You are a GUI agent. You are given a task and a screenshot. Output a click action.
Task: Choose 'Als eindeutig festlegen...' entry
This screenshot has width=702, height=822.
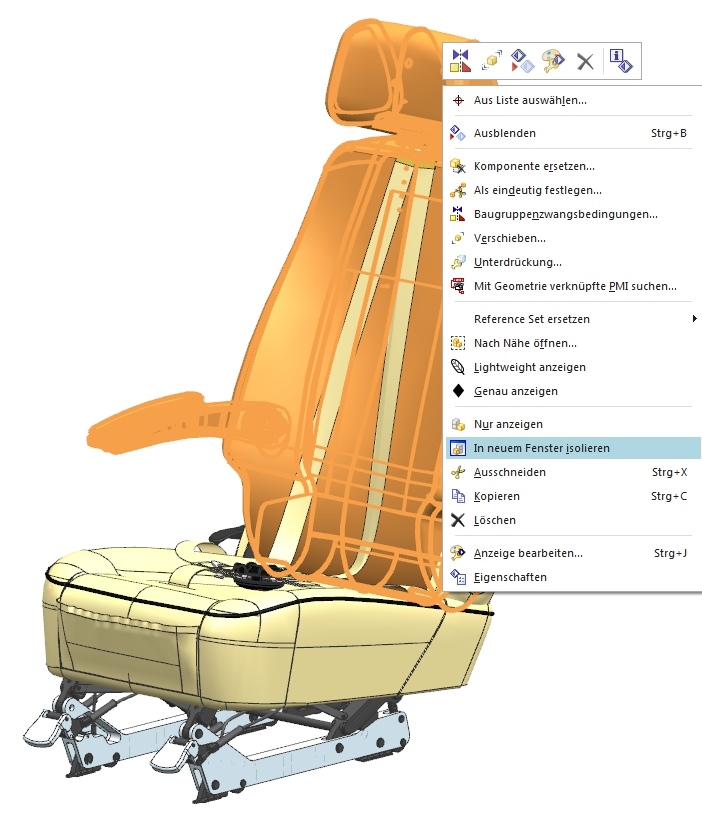(573, 190)
